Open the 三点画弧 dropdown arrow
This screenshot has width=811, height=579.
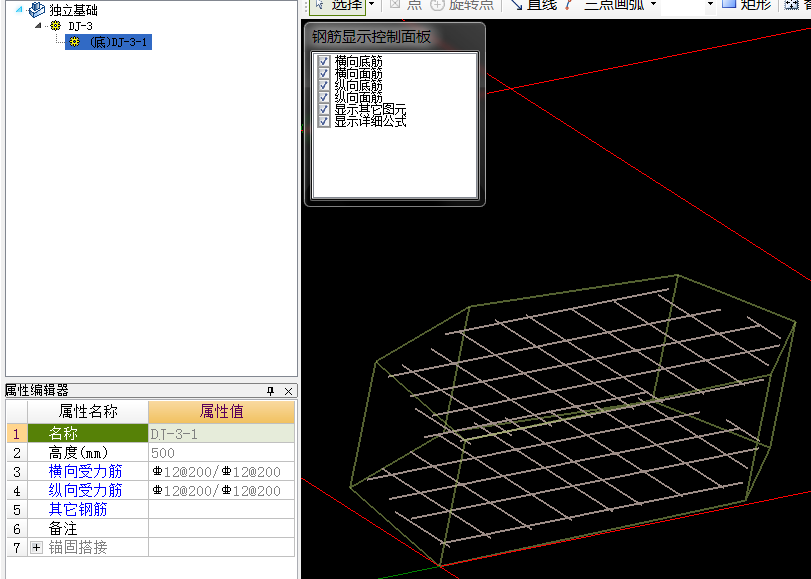[x=654, y=5]
